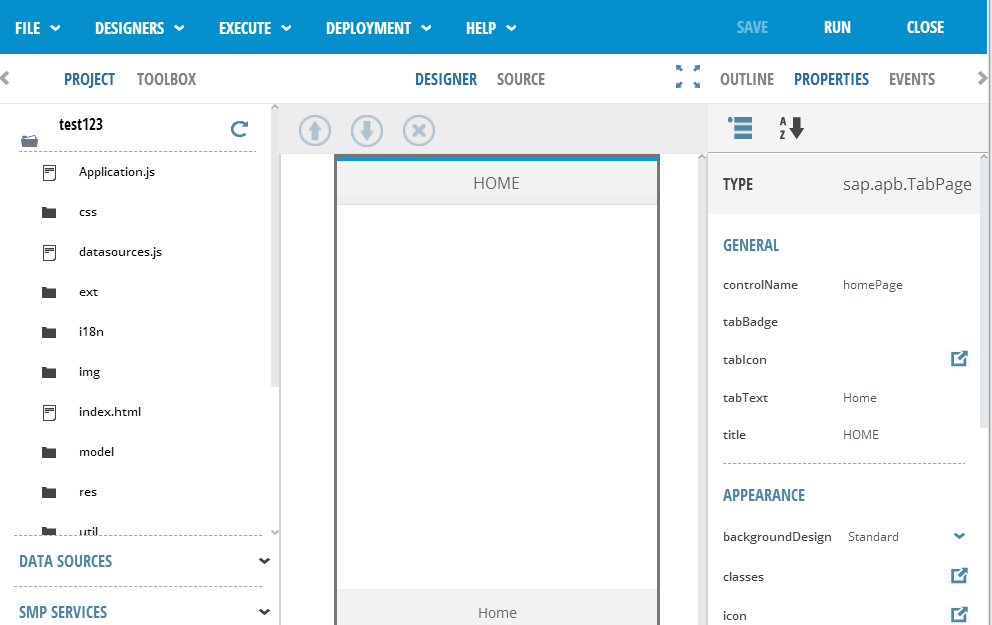Click the RUN button
Viewport: 992px width, 625px height.
(x=837, y=27)
